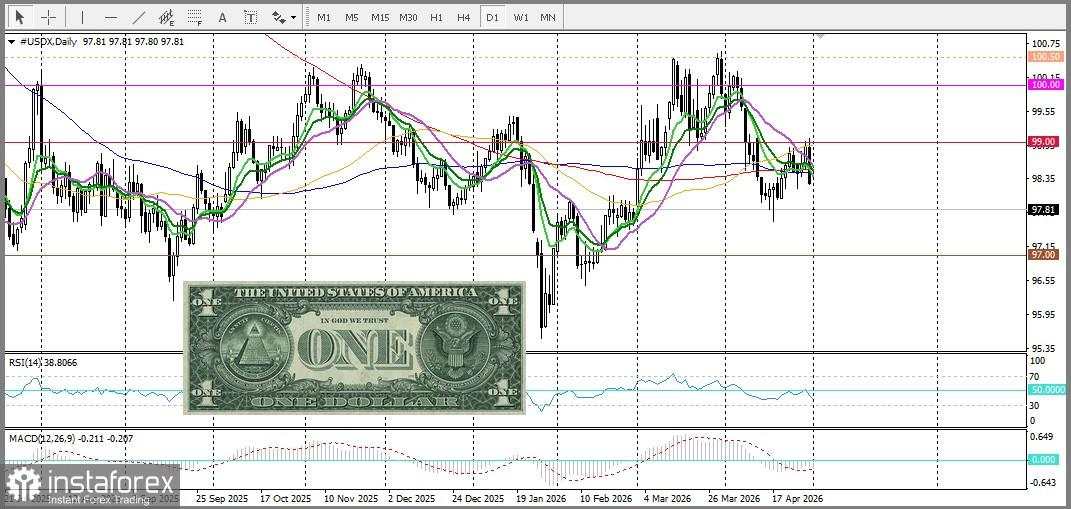The width and height of the screenshot is (1071, 509).
Task: Click the 24 Dec 2025 date label
Action: coord(479,498)
